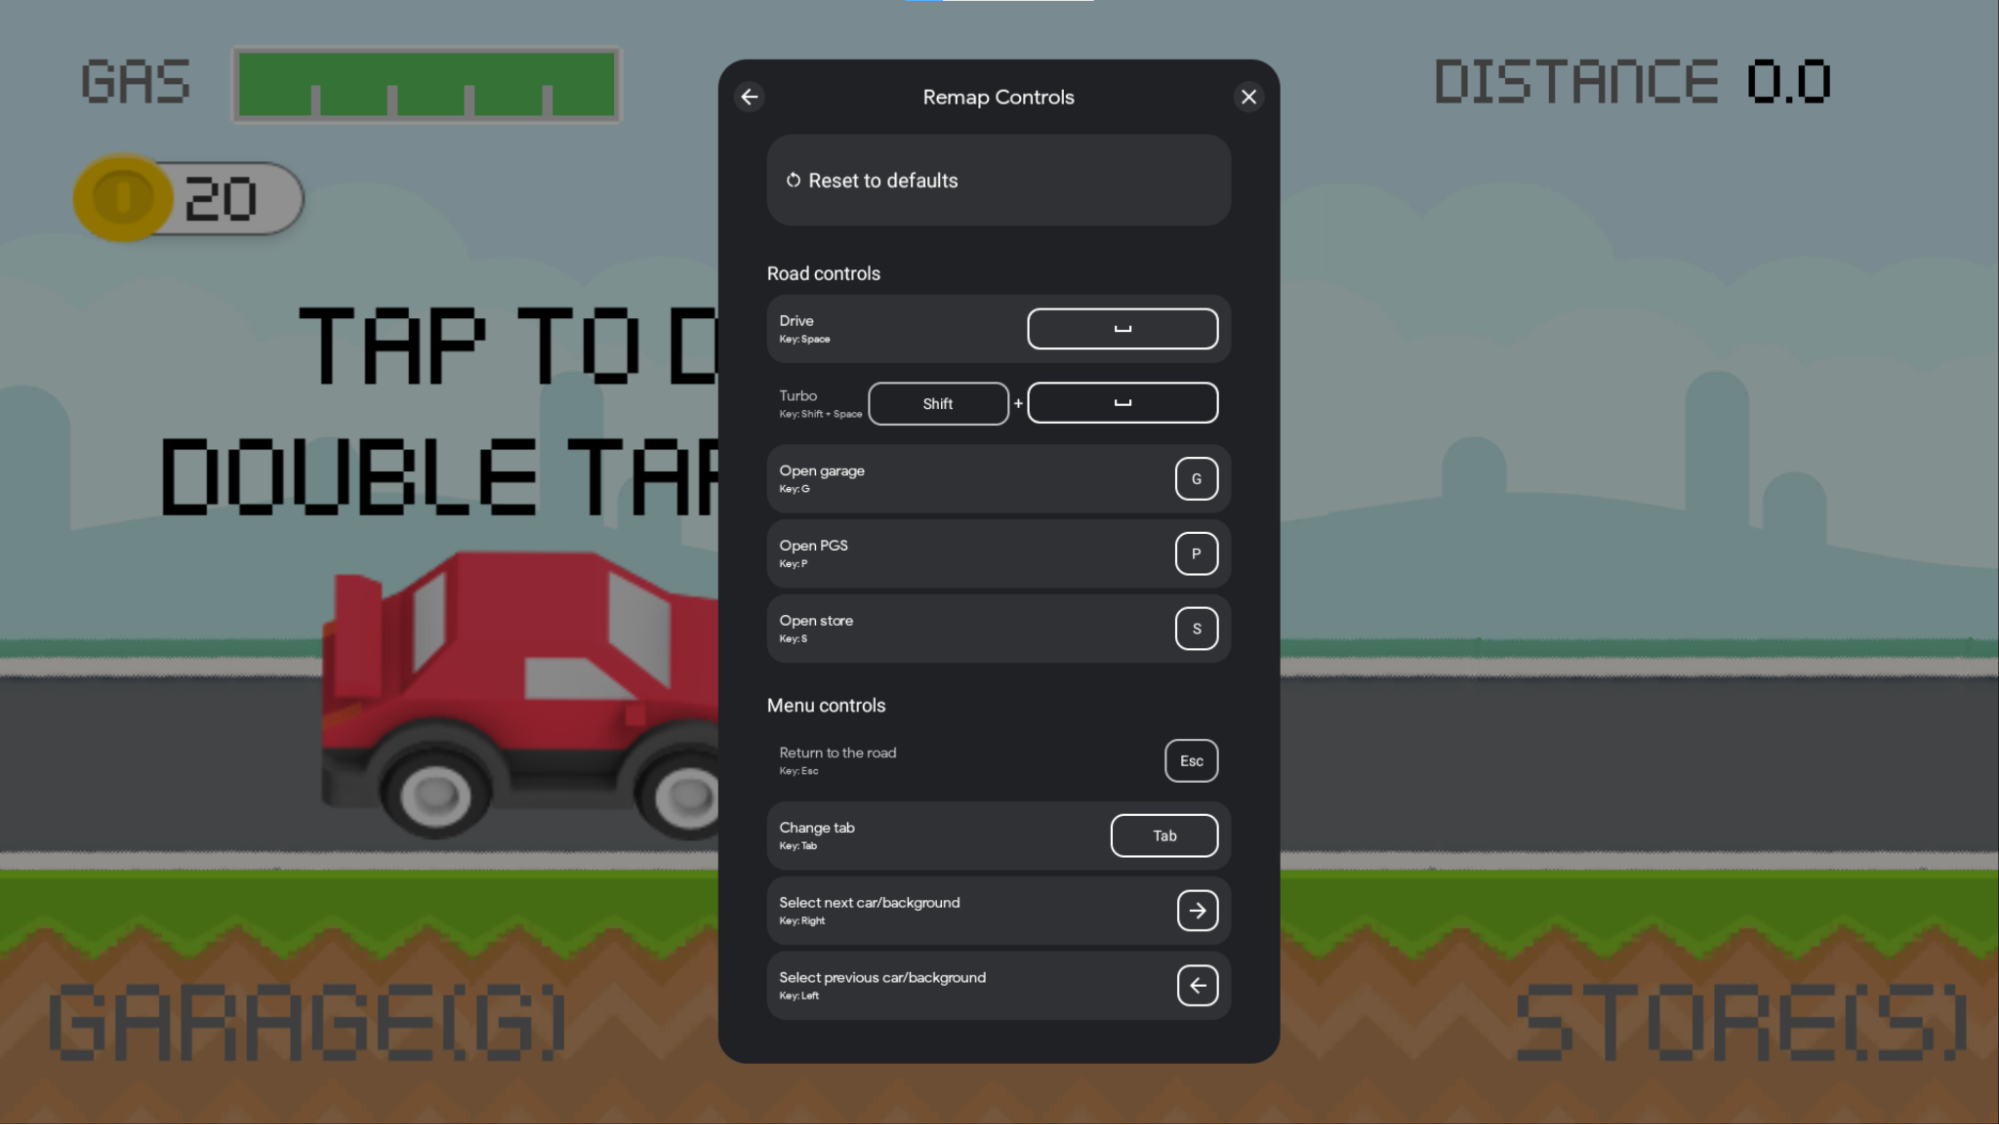Screen dimensions: 1999x1125
Task: Select the Menu controls section header
Action: (x=825, y=705)
